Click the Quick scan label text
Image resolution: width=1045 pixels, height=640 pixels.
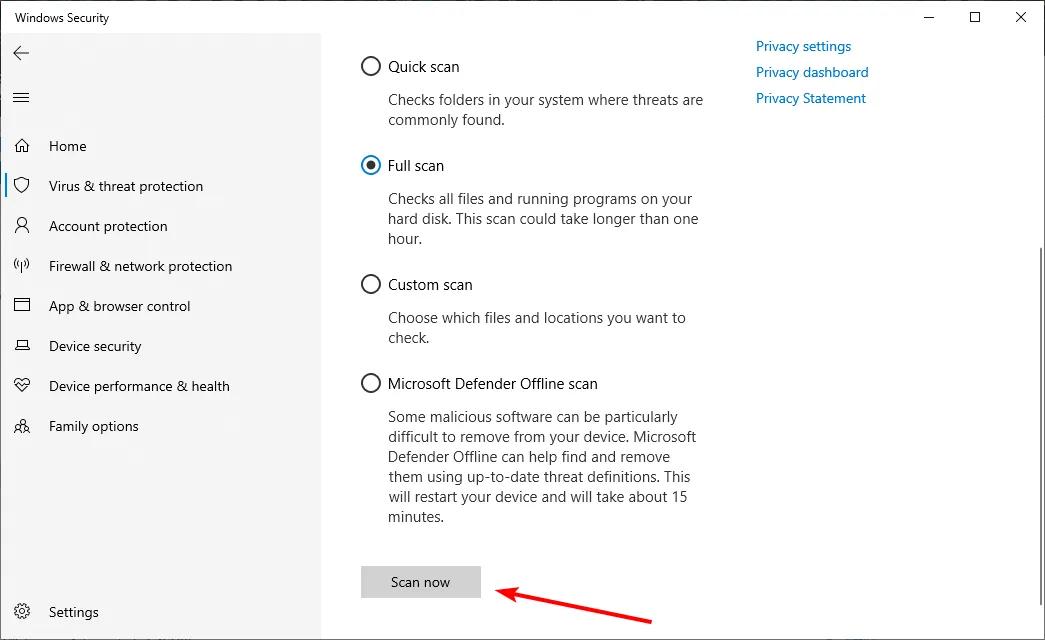[x=424, y=67]
